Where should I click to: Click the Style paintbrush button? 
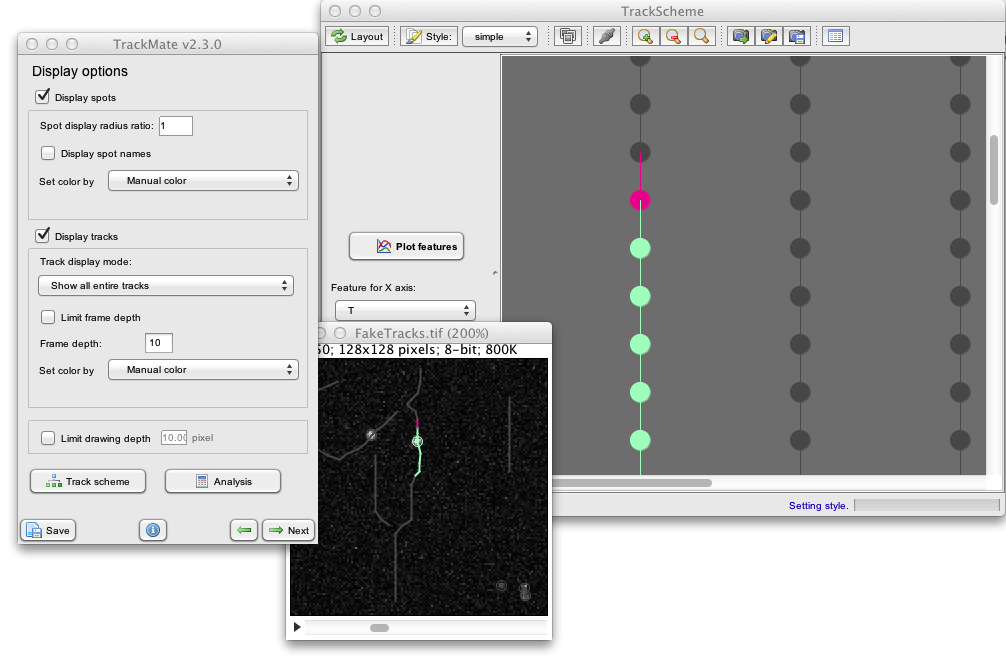[429, 37]
